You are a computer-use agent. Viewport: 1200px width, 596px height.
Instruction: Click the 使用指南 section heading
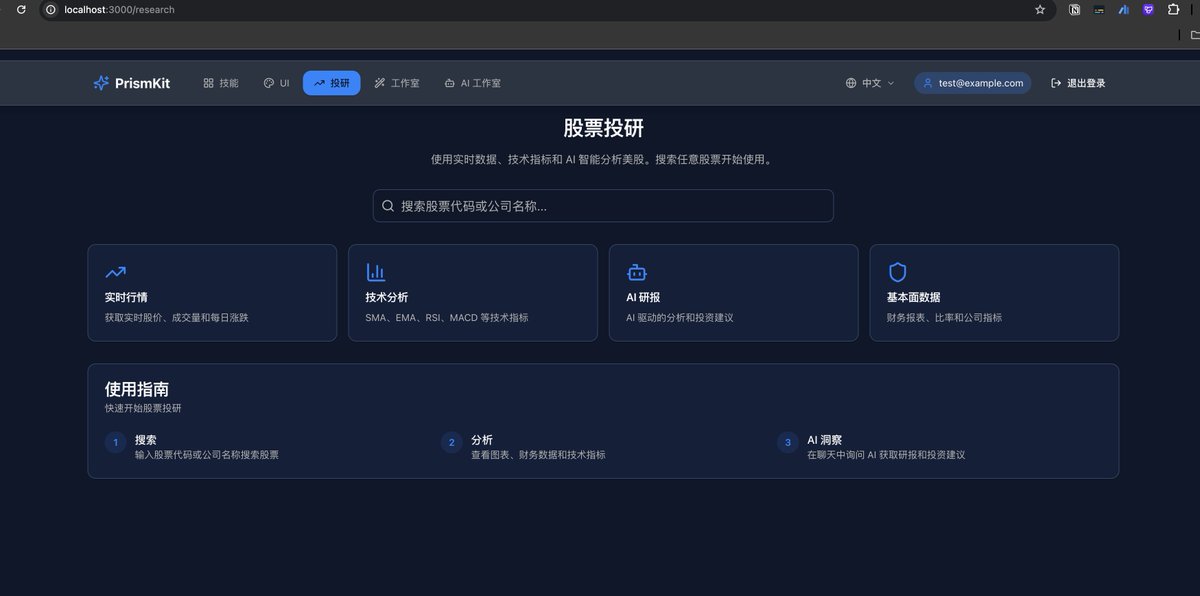click(137, 389)
